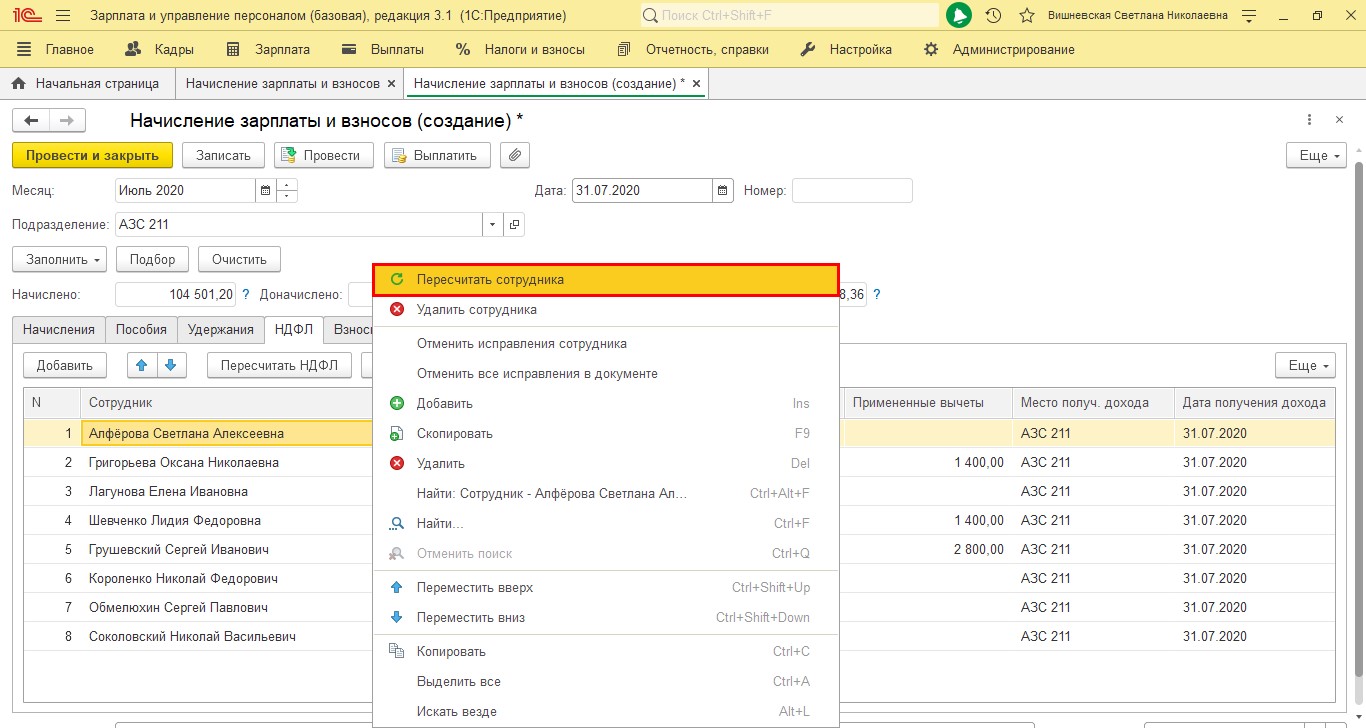Open the calendar for the Дата field

coord(723,190)
